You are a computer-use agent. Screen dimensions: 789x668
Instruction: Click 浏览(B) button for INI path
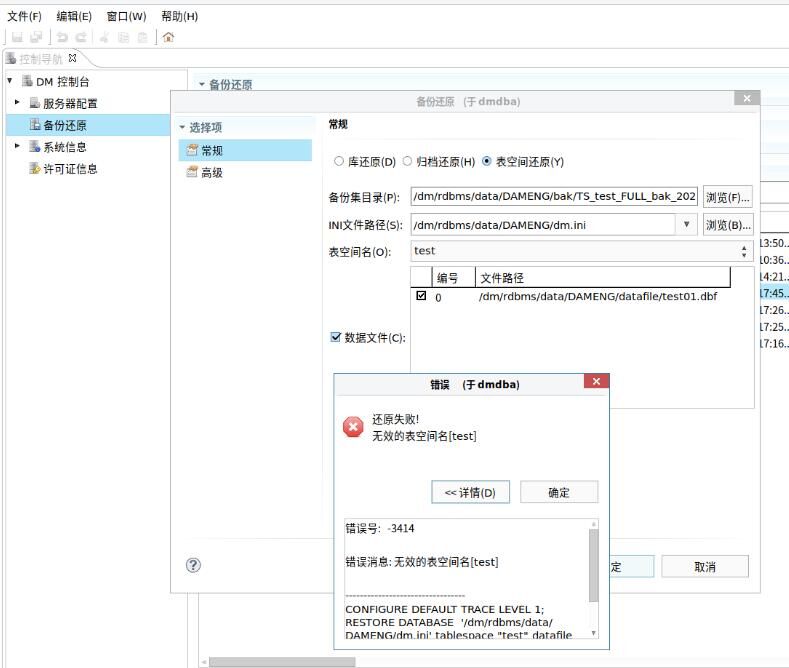click(x=728, y=225)
